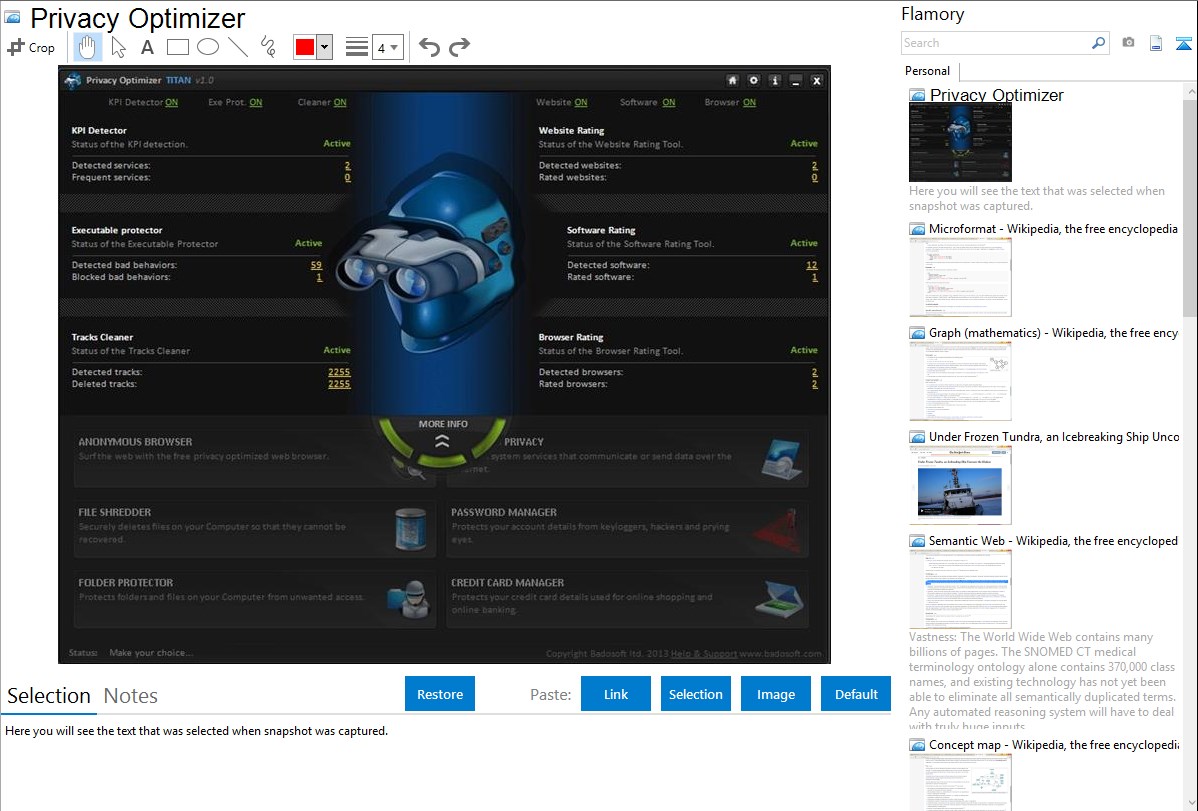Click the File Shredder barrel icon
Screen dimensions: 1198x811
click(411, 529)
